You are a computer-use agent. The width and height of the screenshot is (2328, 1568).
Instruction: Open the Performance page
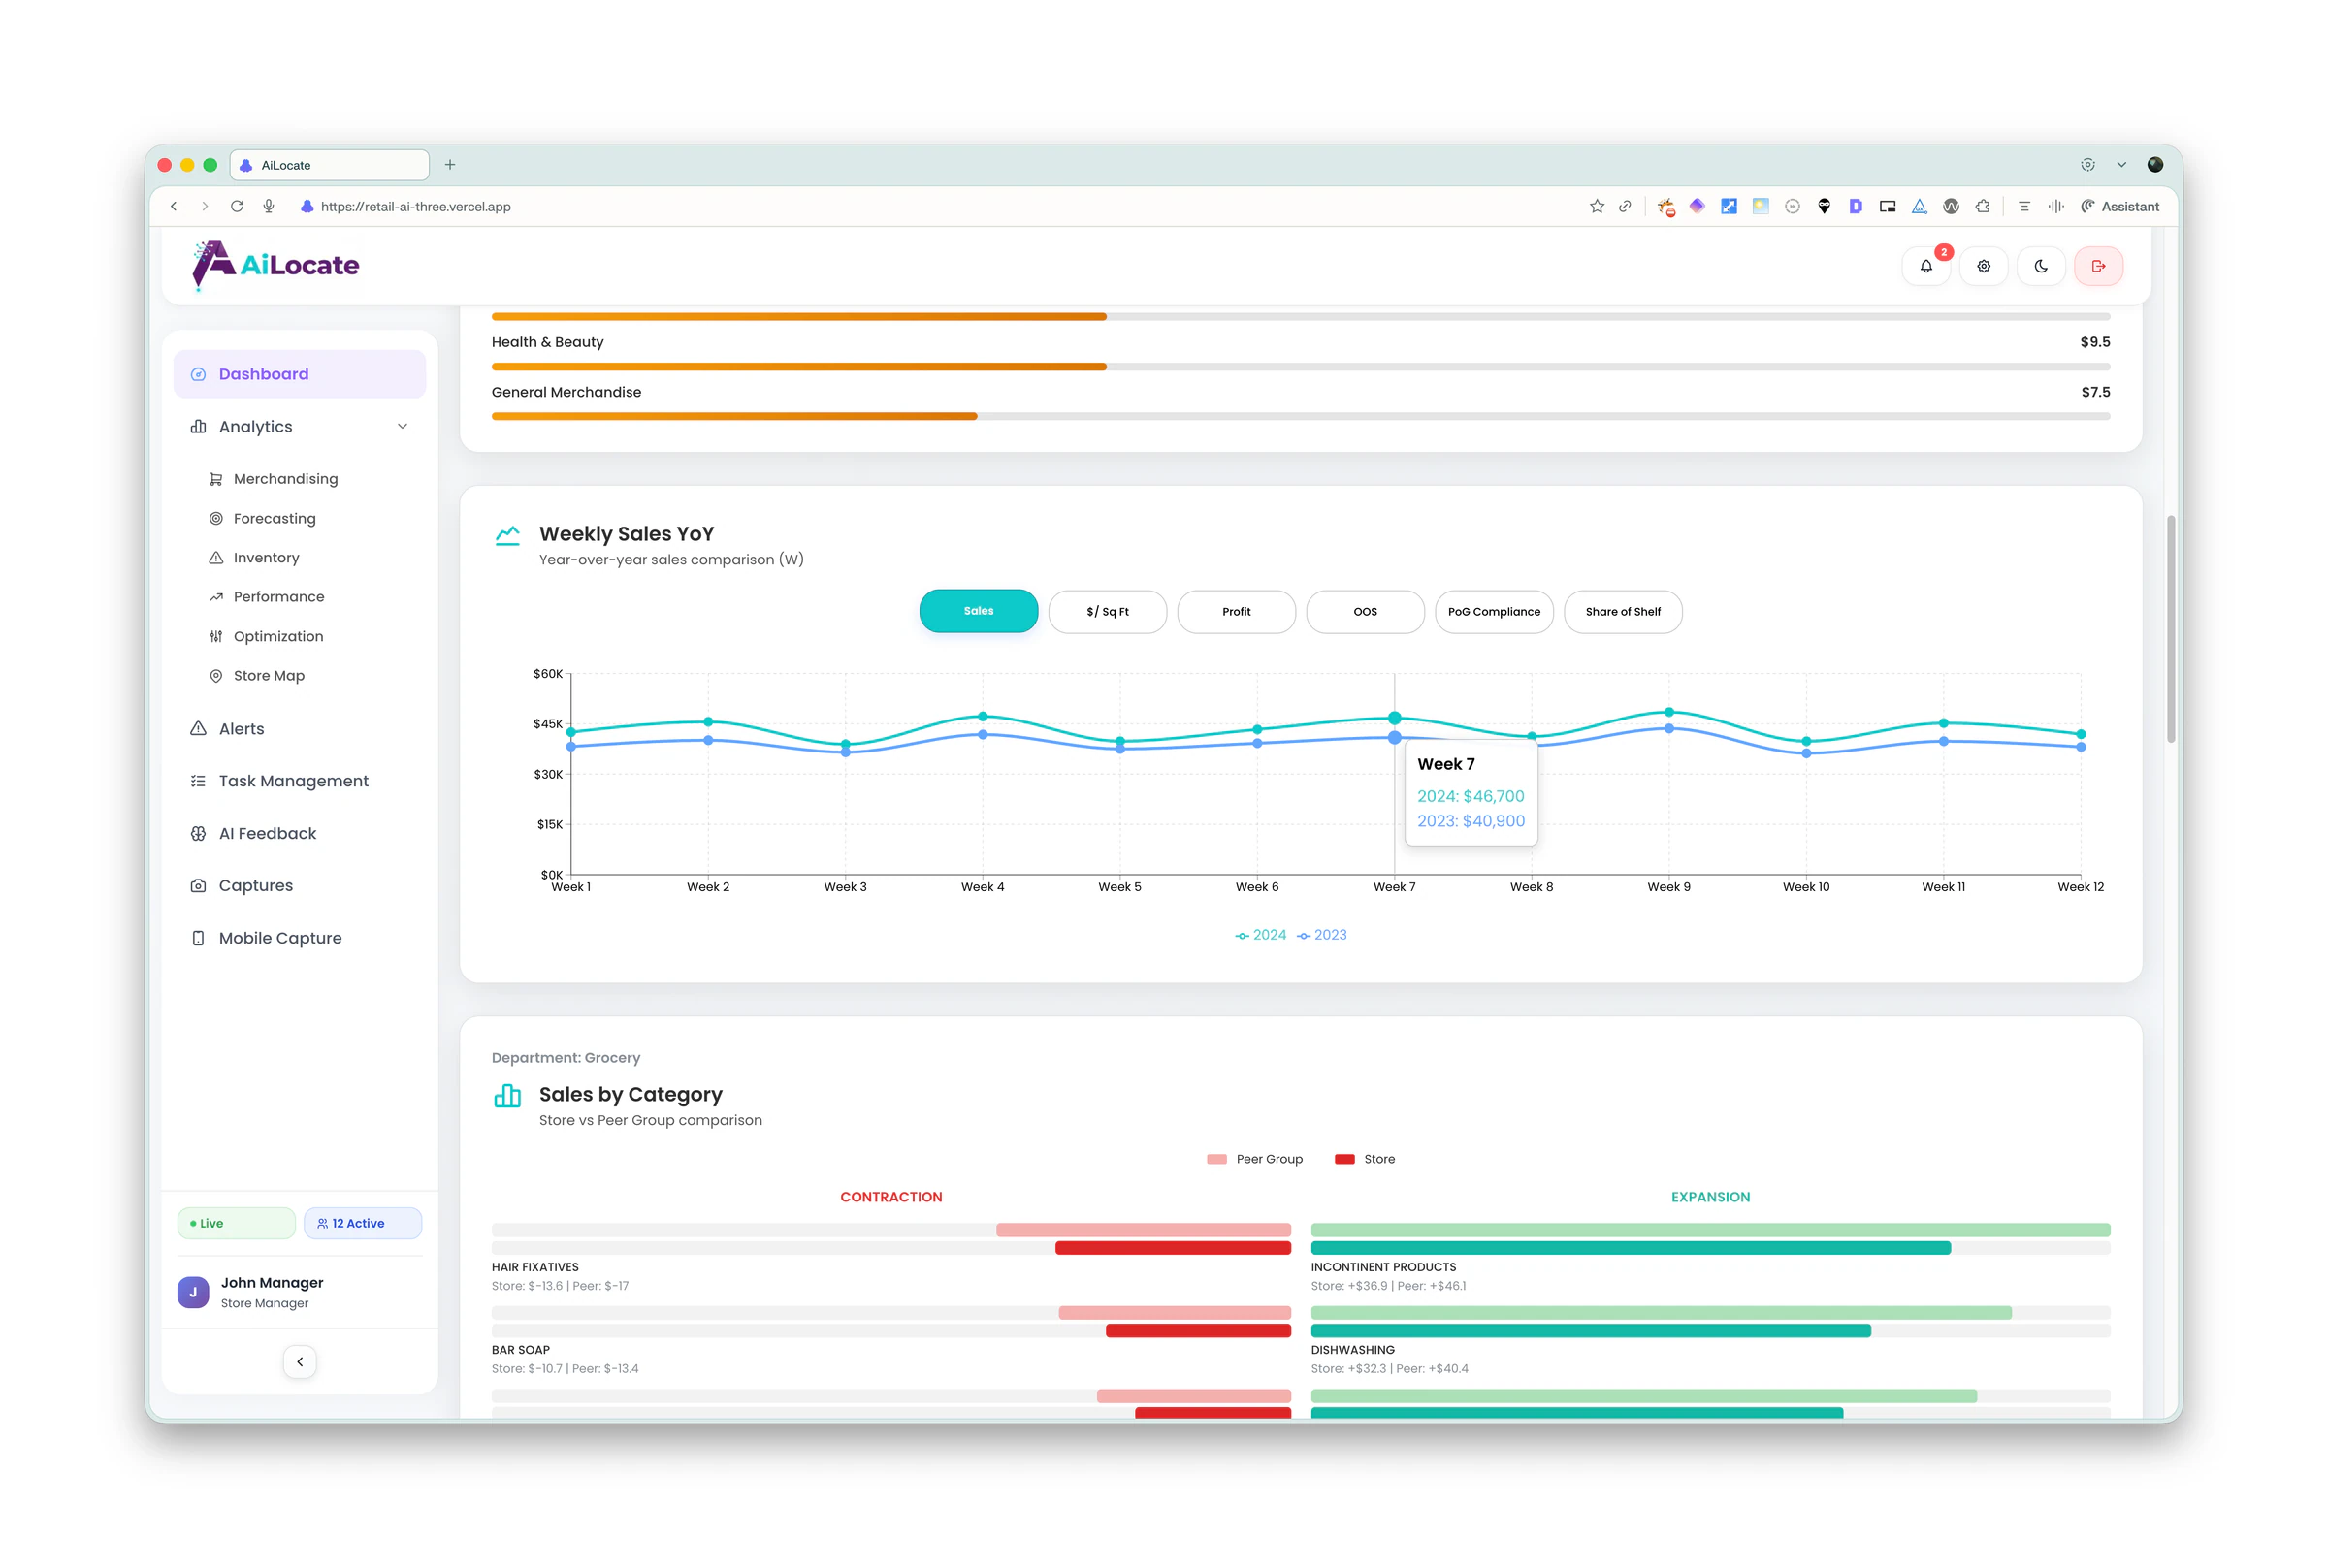point(278,597)
